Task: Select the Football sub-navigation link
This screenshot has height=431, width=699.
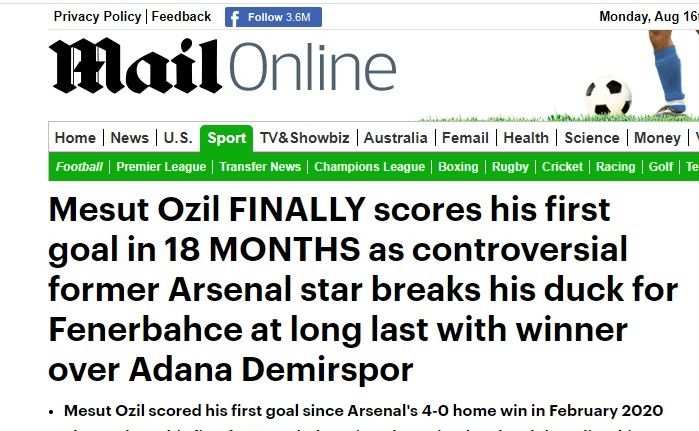Action: click(79, 167)
